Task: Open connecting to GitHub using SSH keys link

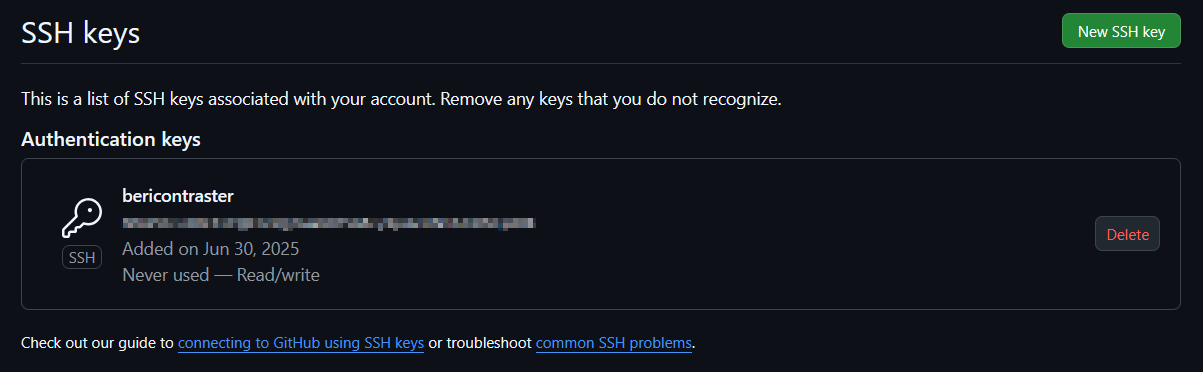Action: tap(301, 343)
